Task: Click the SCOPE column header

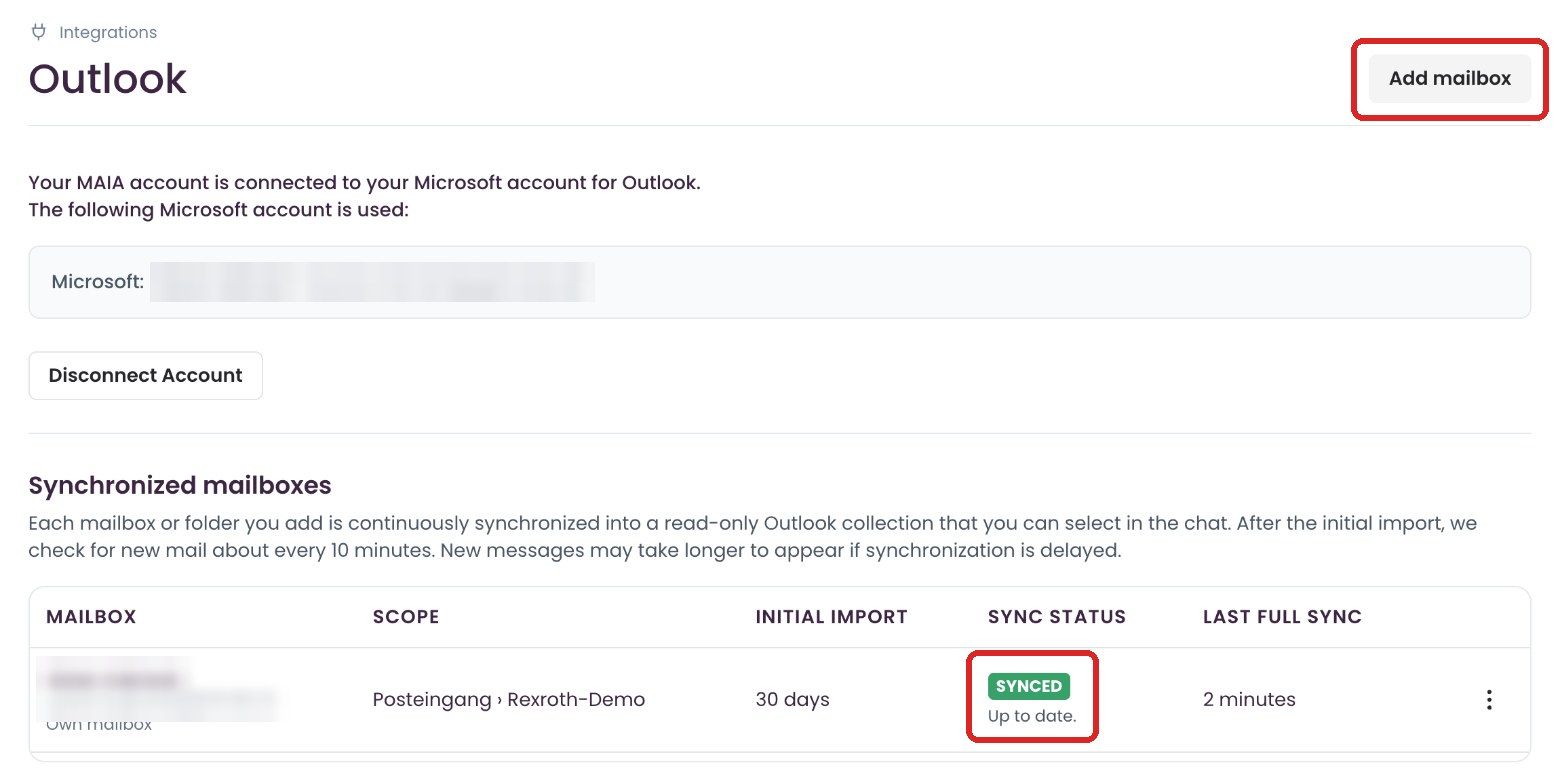Action: [406, 617]
